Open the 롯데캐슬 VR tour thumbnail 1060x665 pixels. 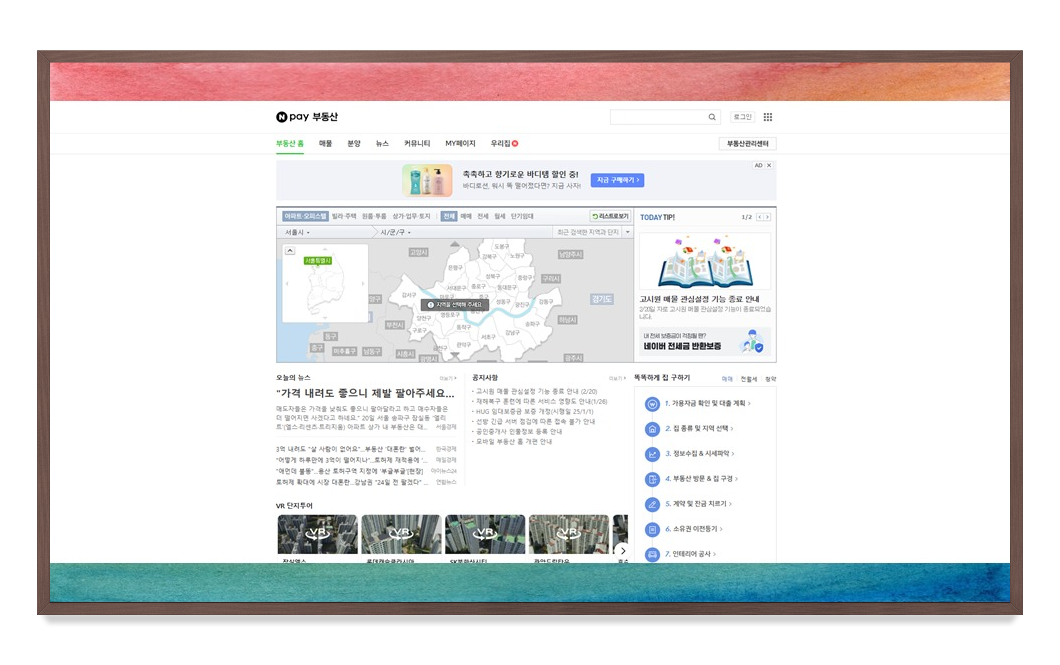[401, 534]
